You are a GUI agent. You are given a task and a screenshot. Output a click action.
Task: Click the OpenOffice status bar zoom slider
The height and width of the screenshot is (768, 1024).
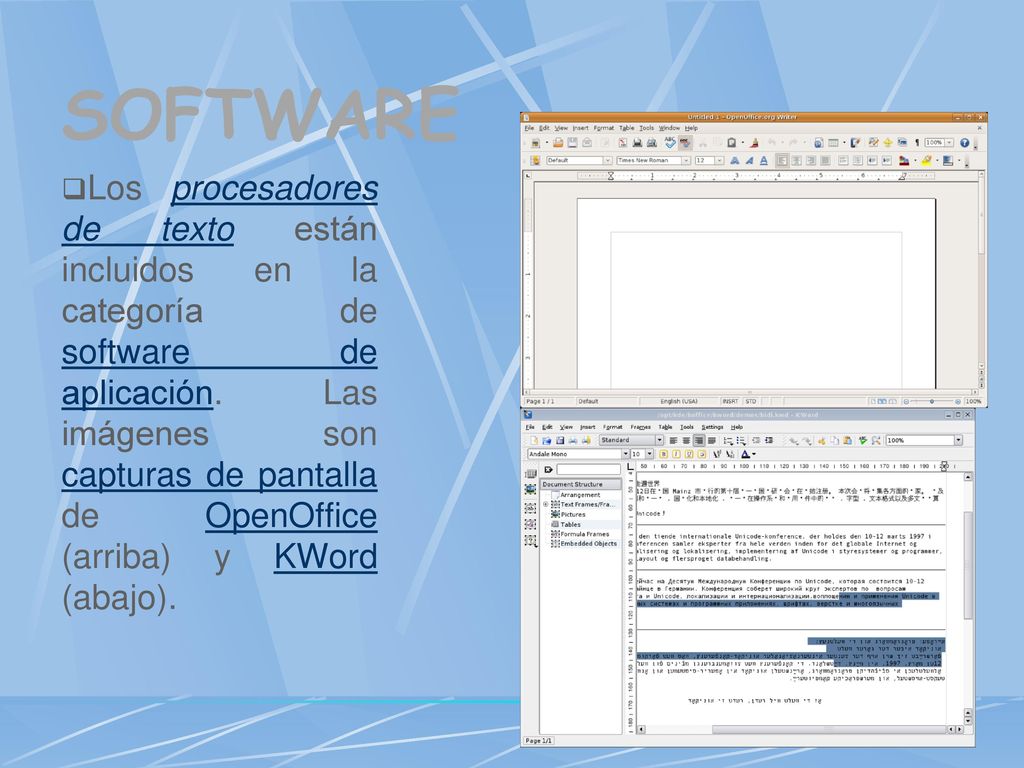(x=932, y=401)
